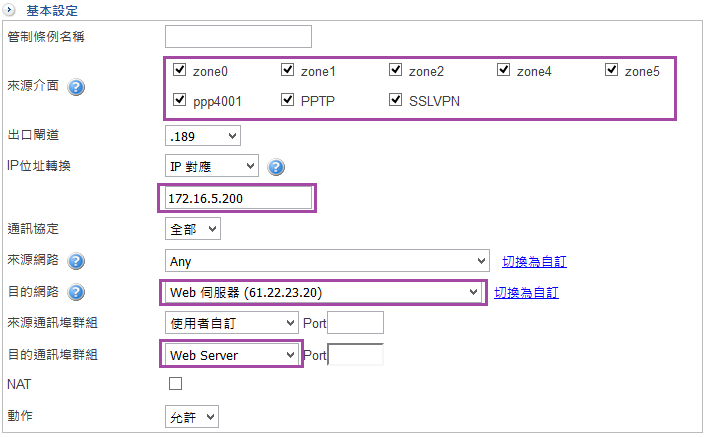
Task: Uncheck the SSLVPN checkbox
Action: (x=396, y=100)
